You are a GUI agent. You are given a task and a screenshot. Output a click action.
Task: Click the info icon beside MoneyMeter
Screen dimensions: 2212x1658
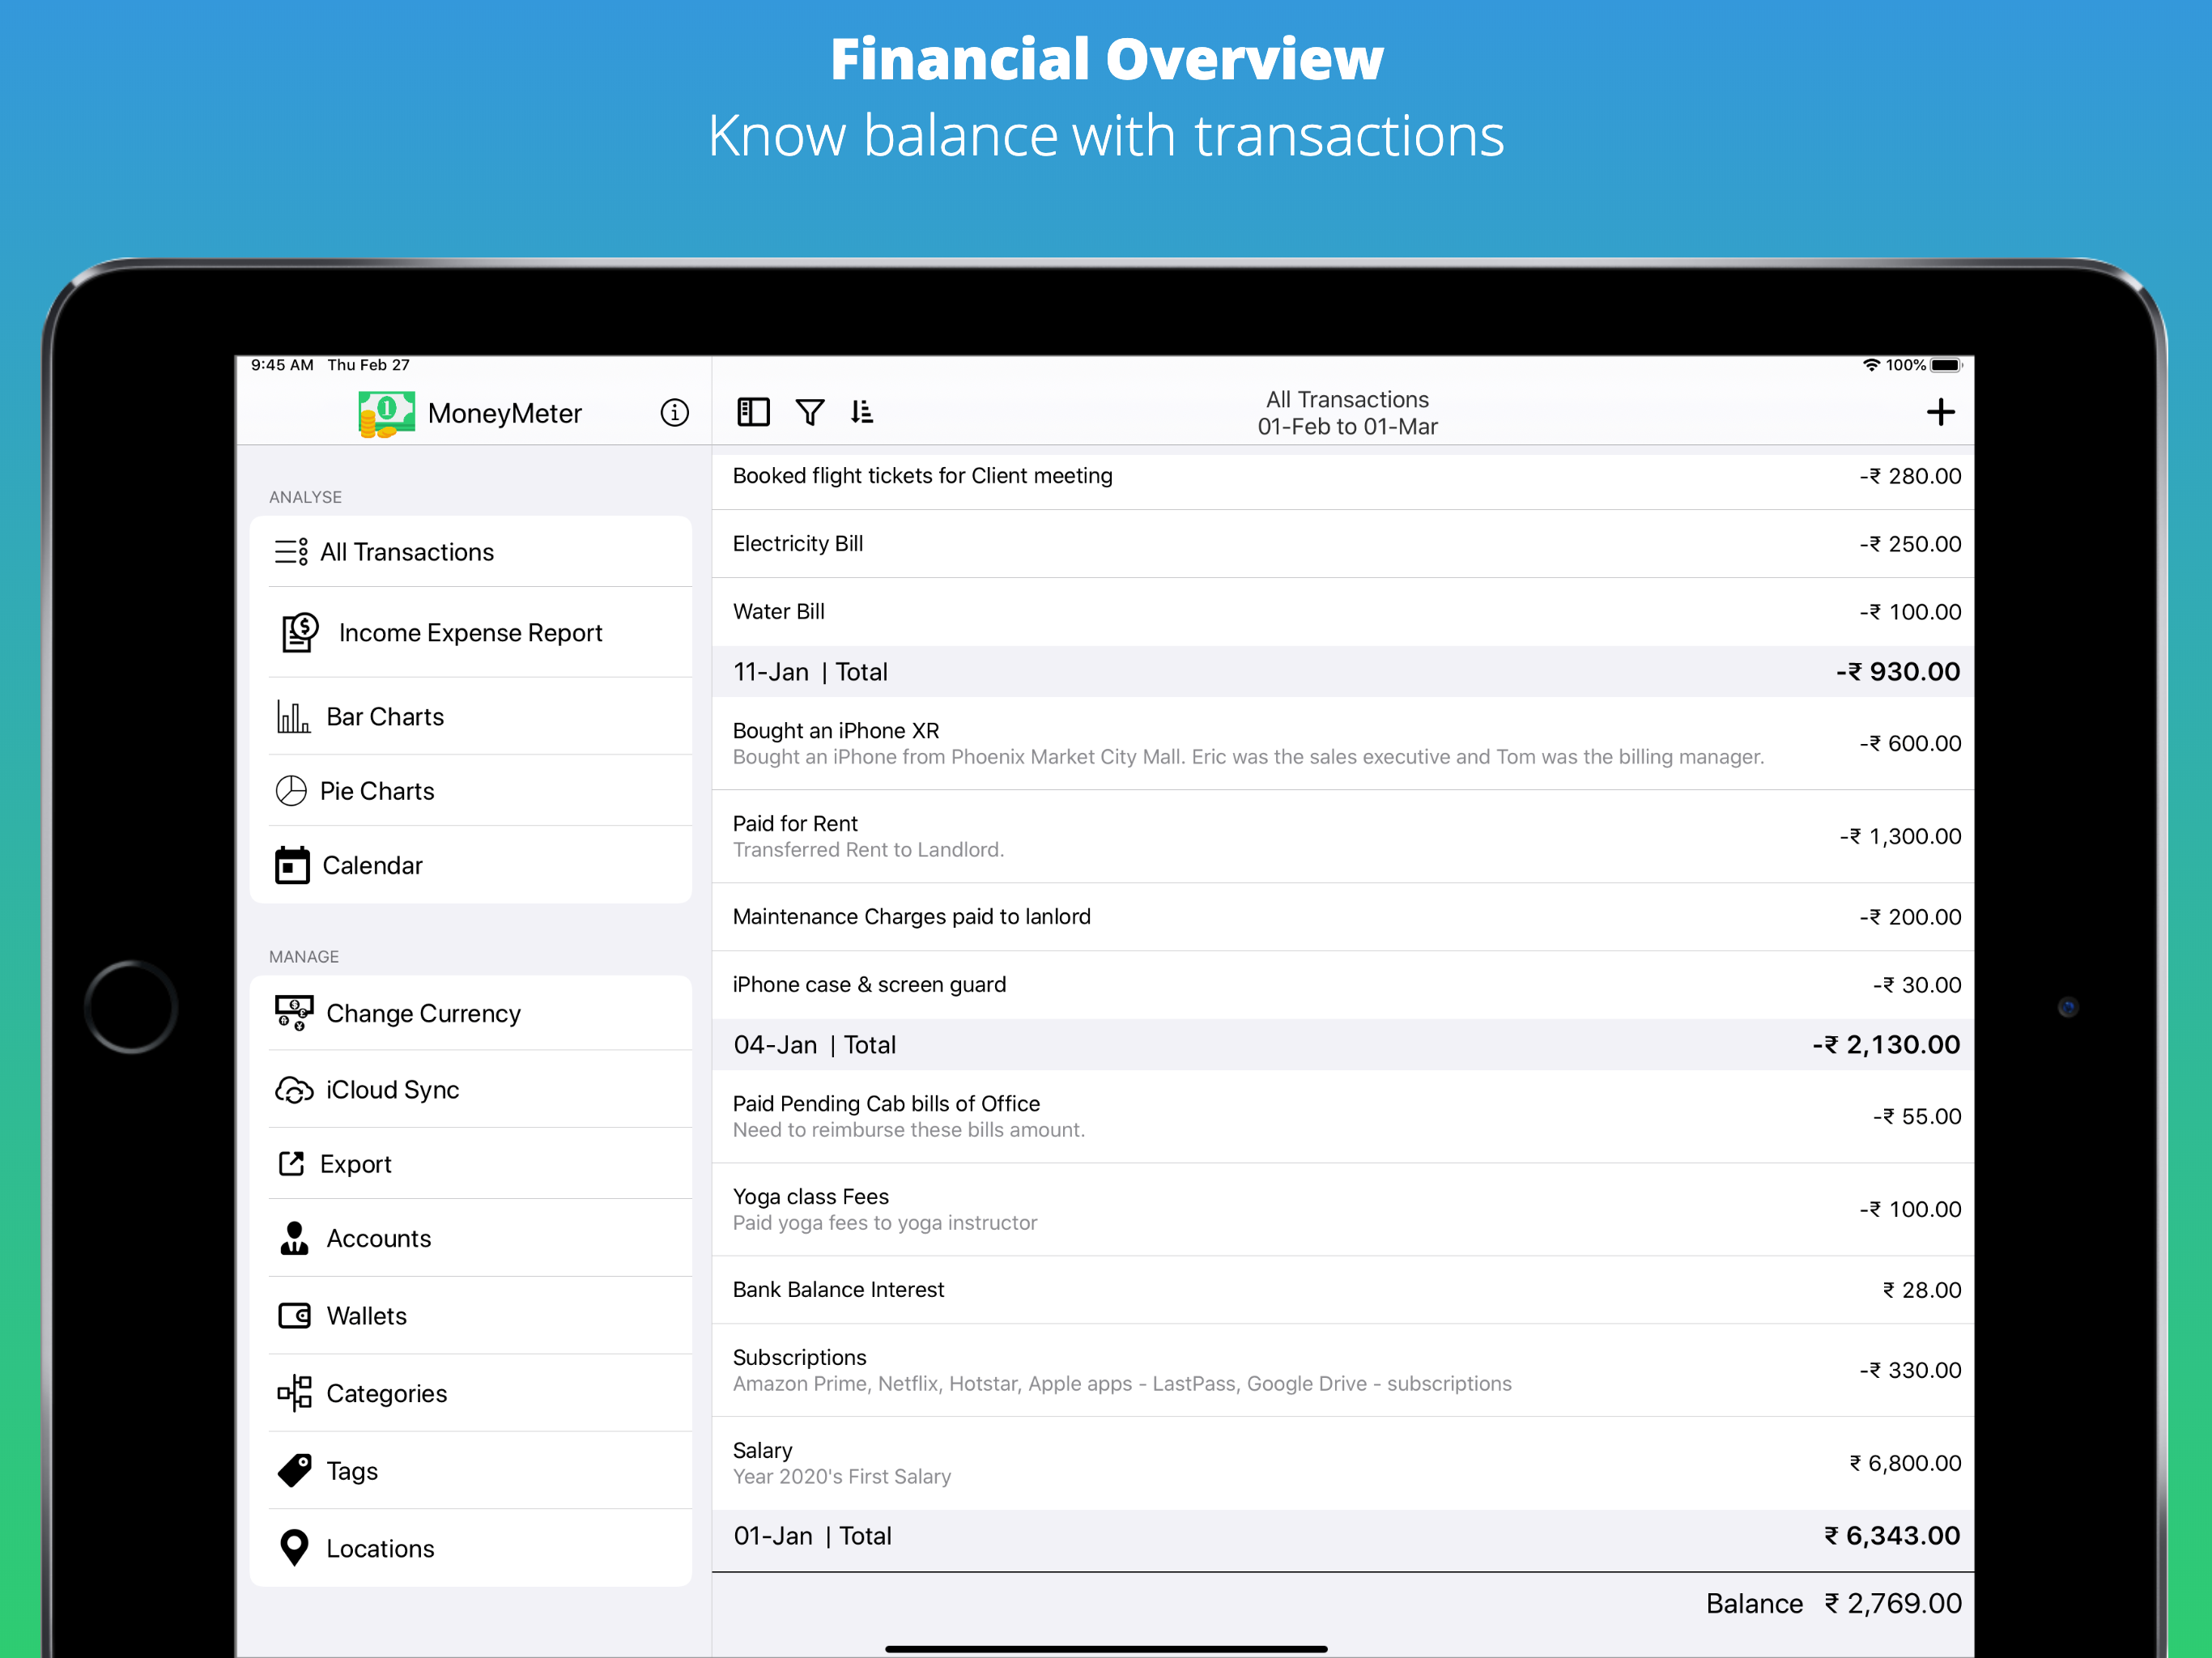pyautogui.click(x=674, y=412)
